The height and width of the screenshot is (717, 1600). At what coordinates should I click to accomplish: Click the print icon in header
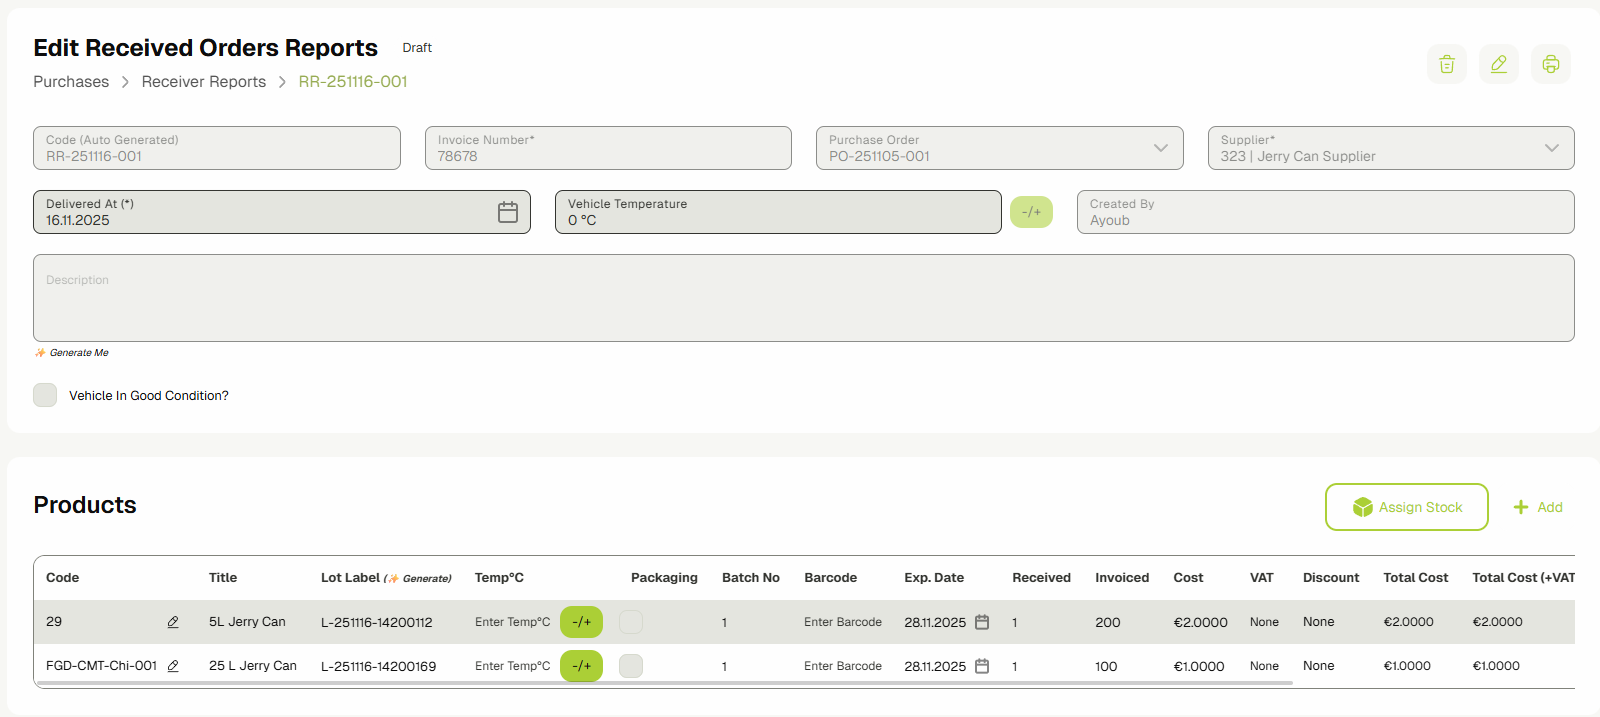point(1550,65)
